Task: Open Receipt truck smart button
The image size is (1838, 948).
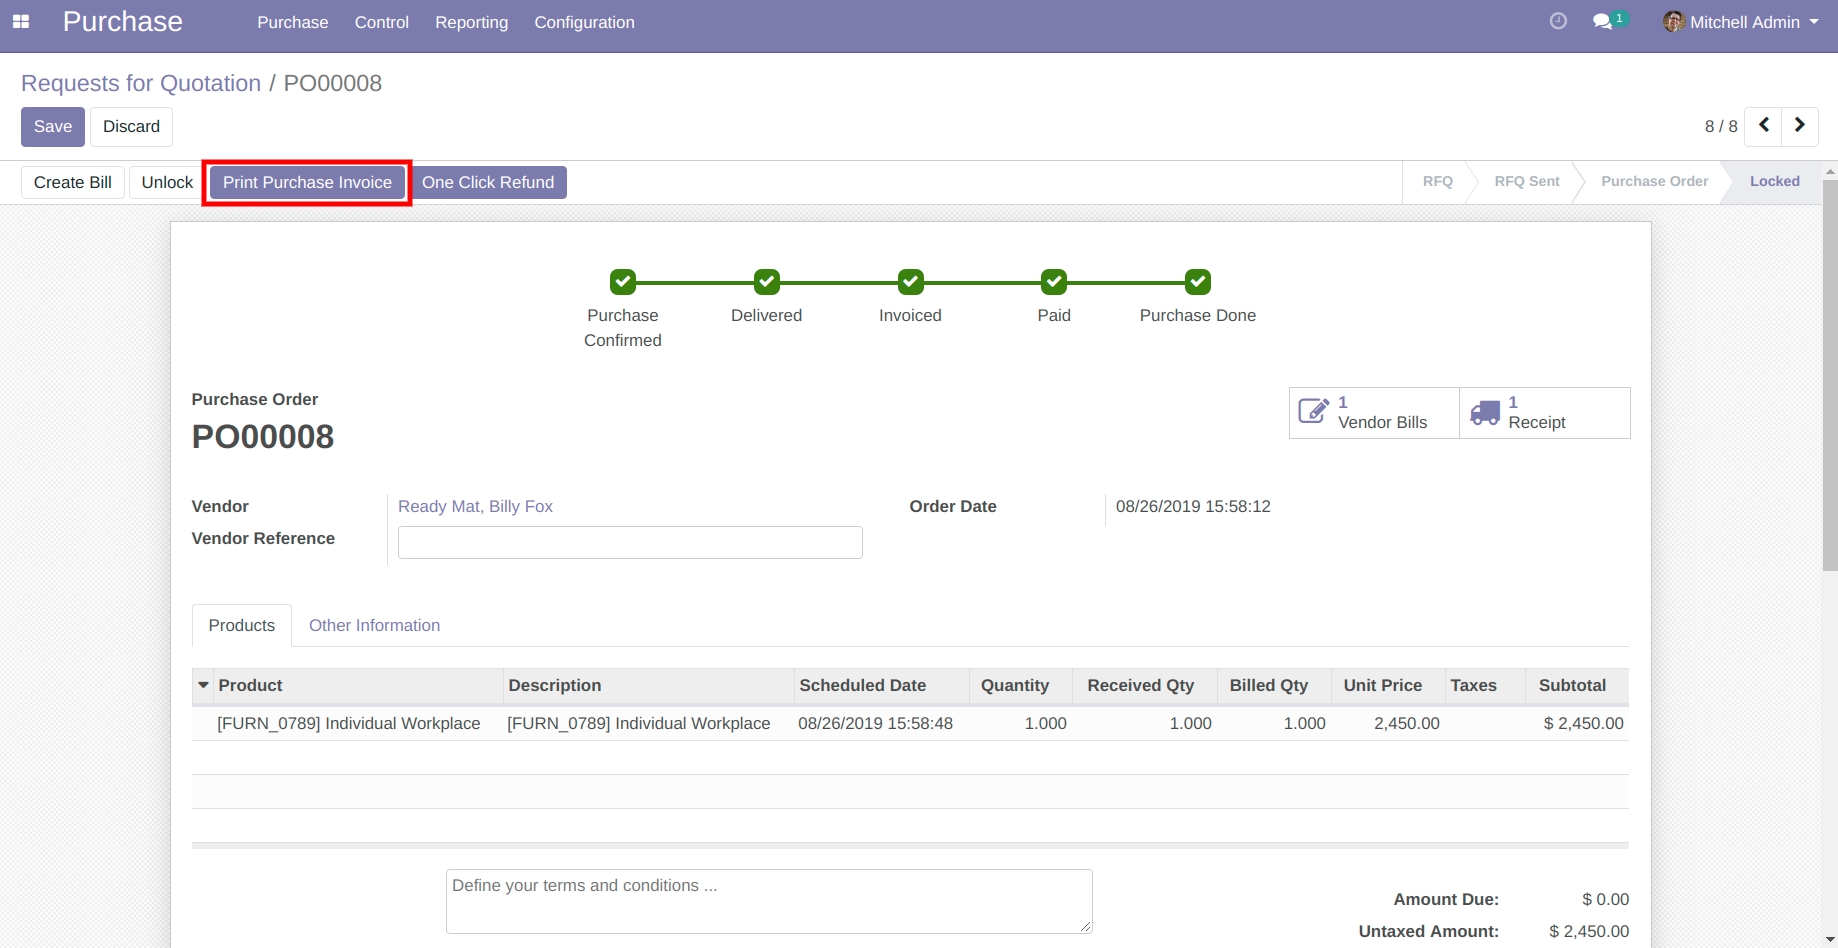Action: pos(1544,413)
